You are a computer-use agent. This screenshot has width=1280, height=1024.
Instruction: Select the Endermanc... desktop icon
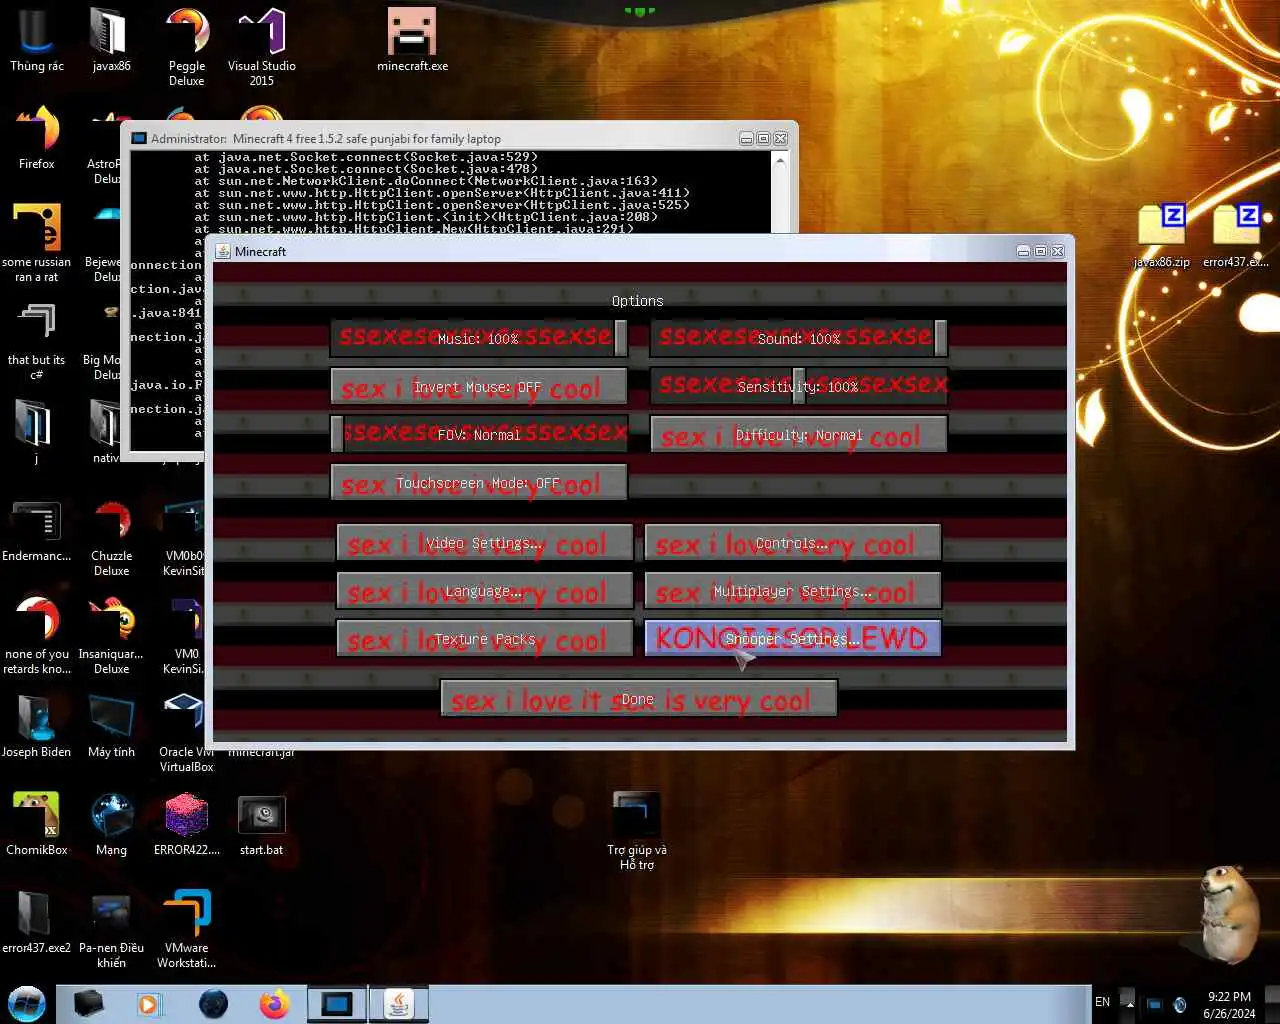[36, 532]
